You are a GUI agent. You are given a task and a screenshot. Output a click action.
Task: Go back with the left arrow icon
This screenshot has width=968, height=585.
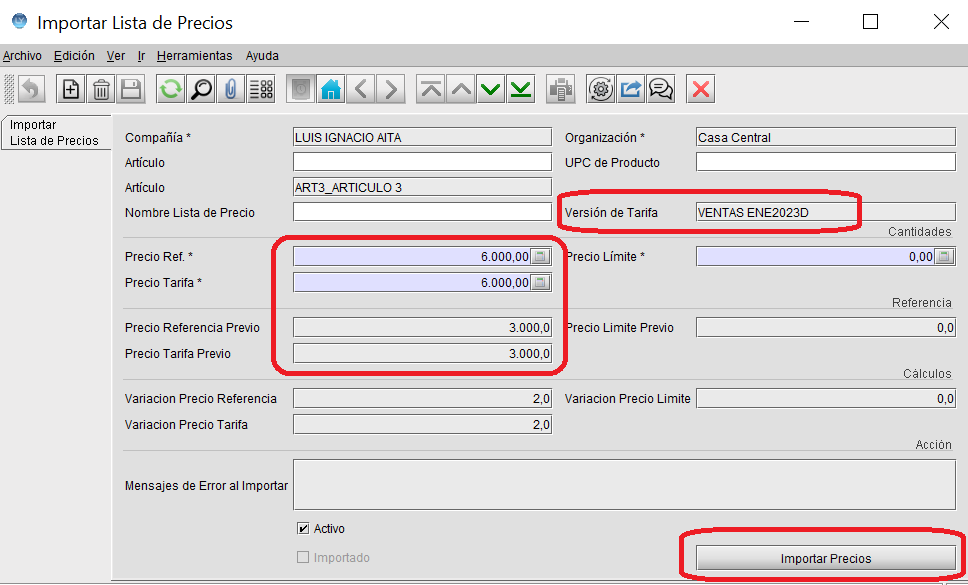pyautogui.click(x=361, y=89)
